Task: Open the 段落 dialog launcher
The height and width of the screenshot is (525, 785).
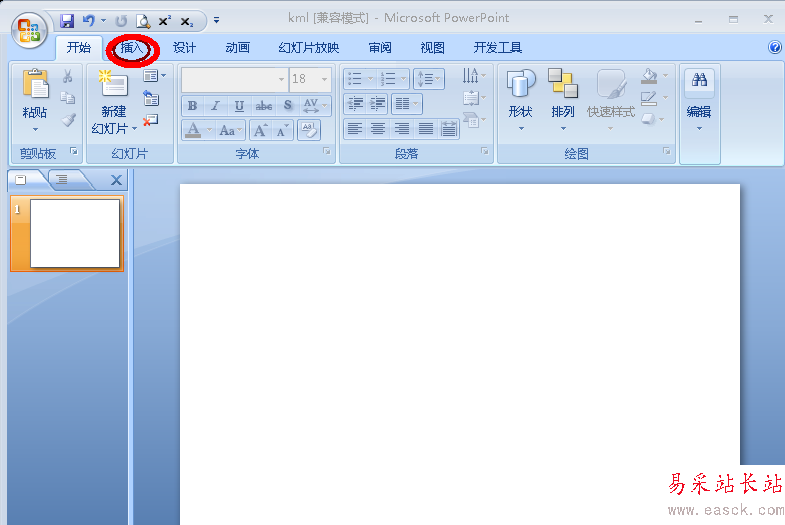Action: pos(485,151)
